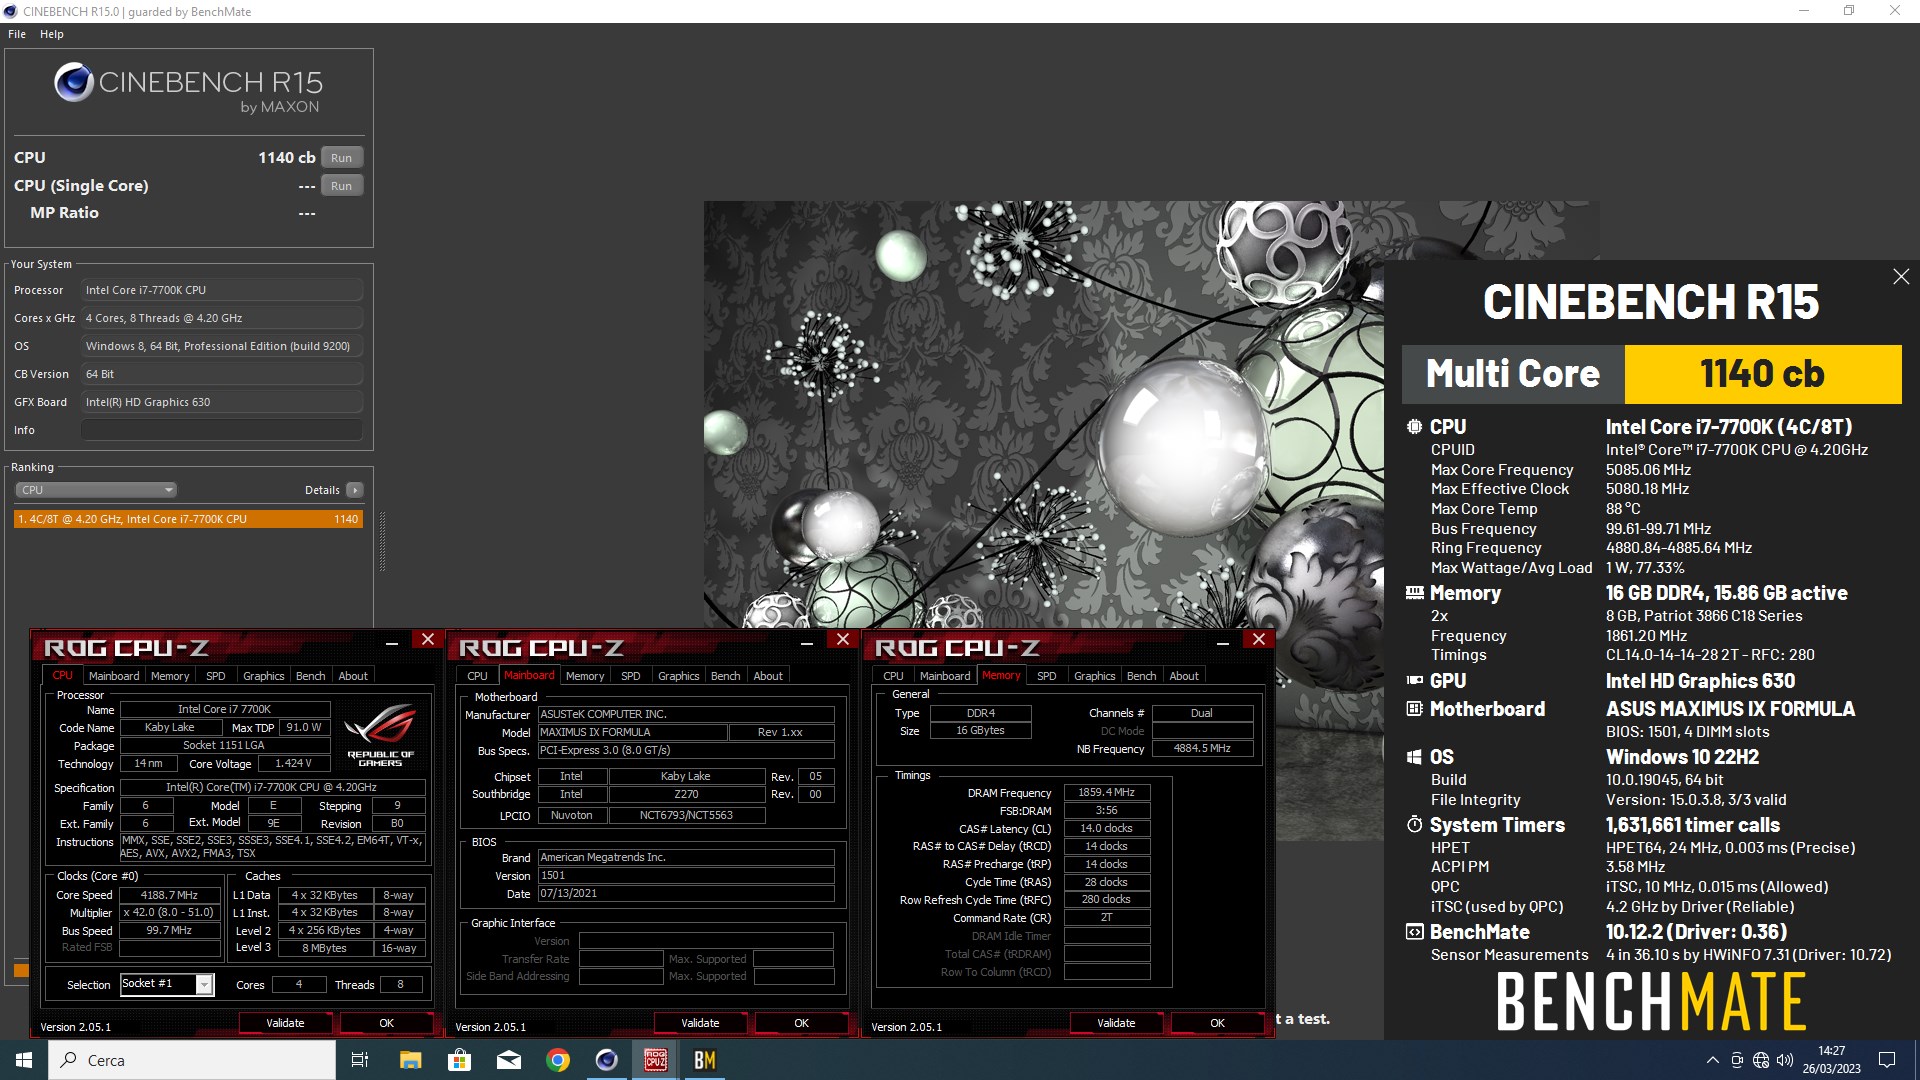Open File Explorer from the taskbar
Viewport: 1920px width, 1080px height.
(x=410, y=1060)
